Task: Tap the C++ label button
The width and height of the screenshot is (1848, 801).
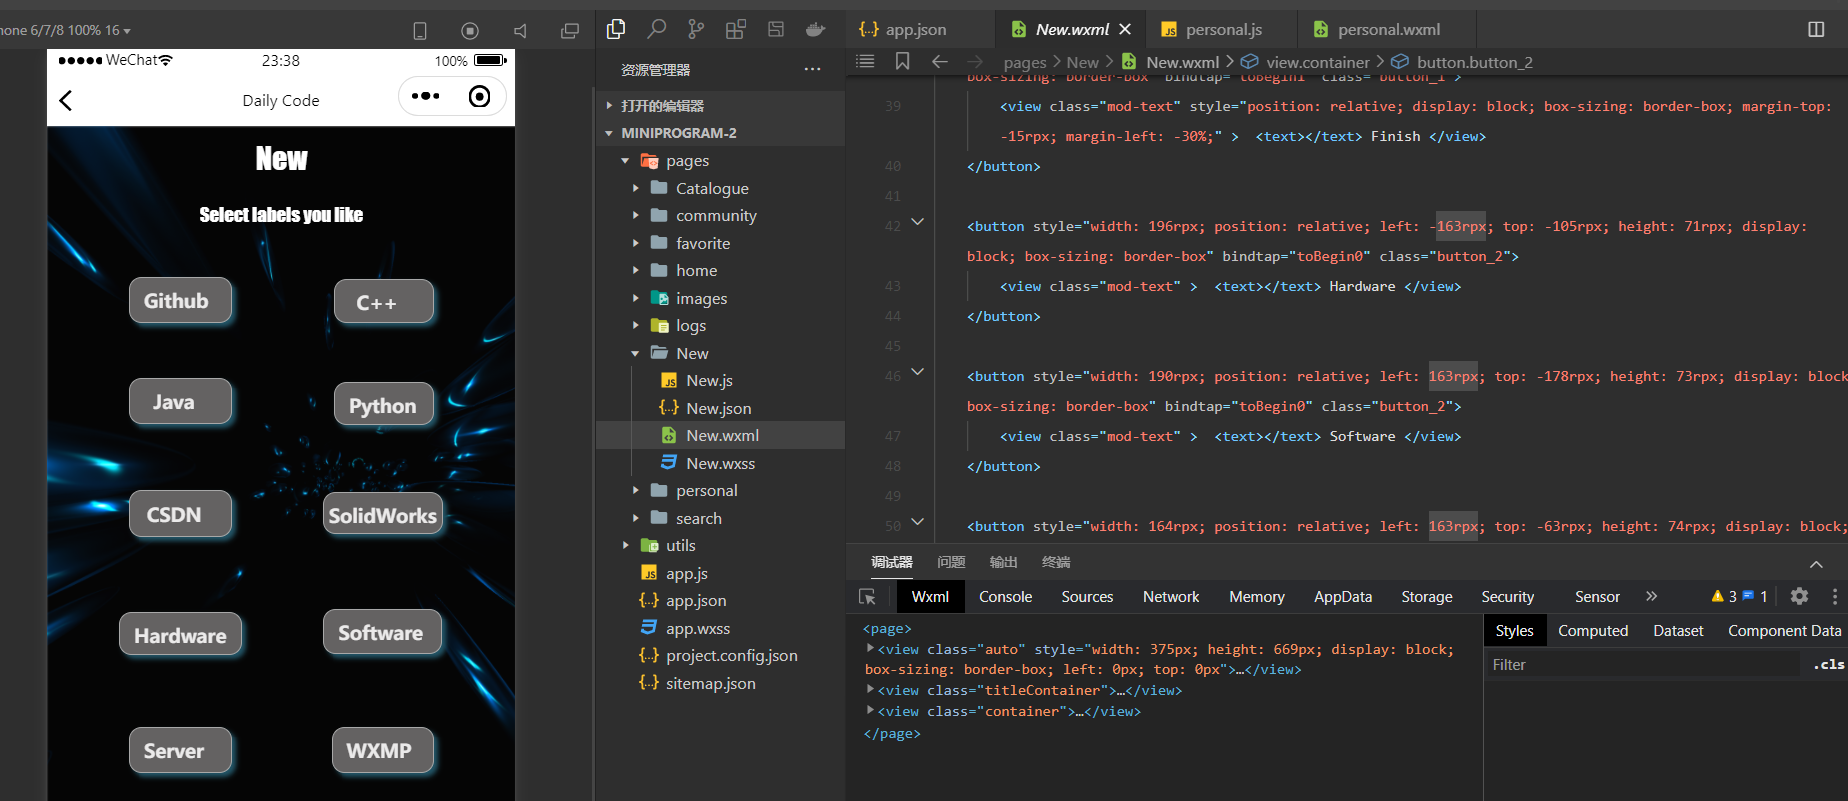Action: coord(383,302)
